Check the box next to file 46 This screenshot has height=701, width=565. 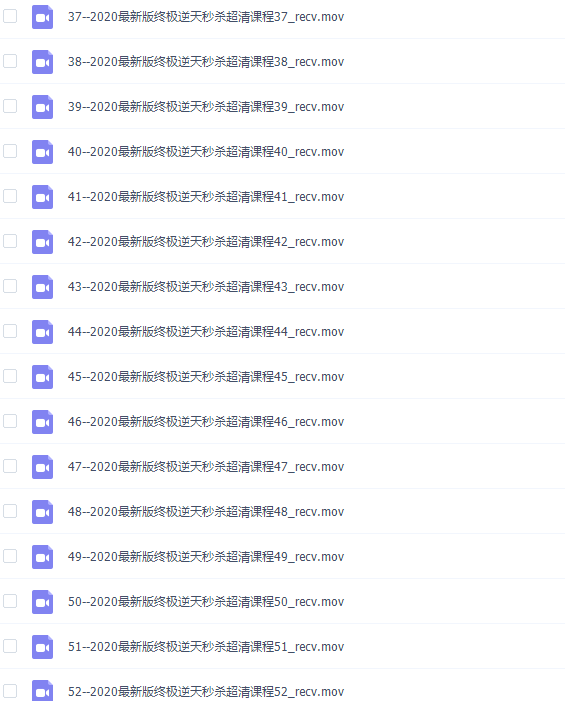pos(10,421)
